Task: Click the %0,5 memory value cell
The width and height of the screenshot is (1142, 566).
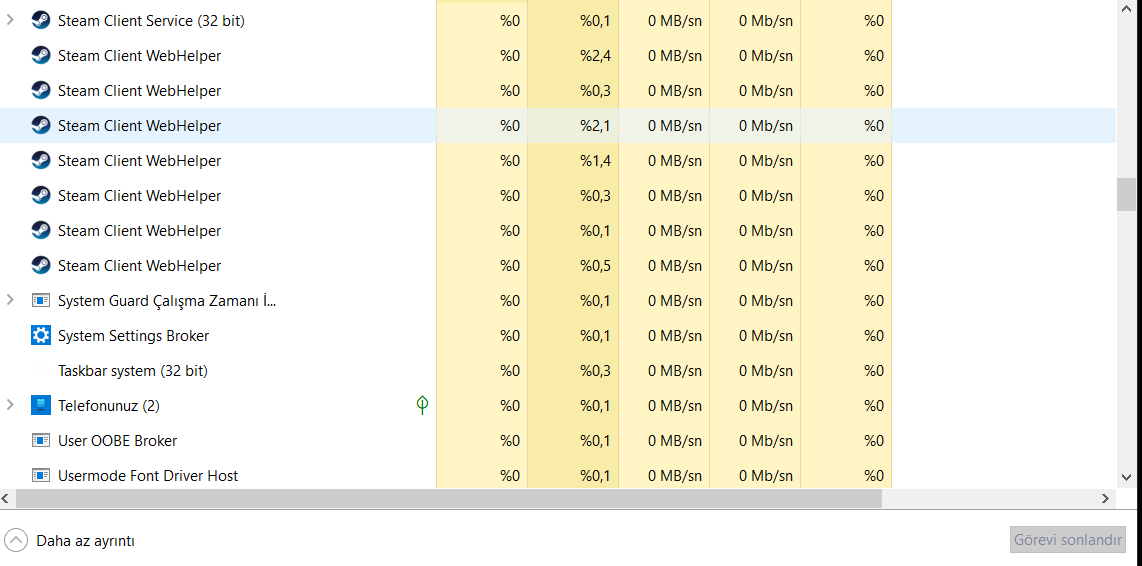Action: click(x=572, y=265)
